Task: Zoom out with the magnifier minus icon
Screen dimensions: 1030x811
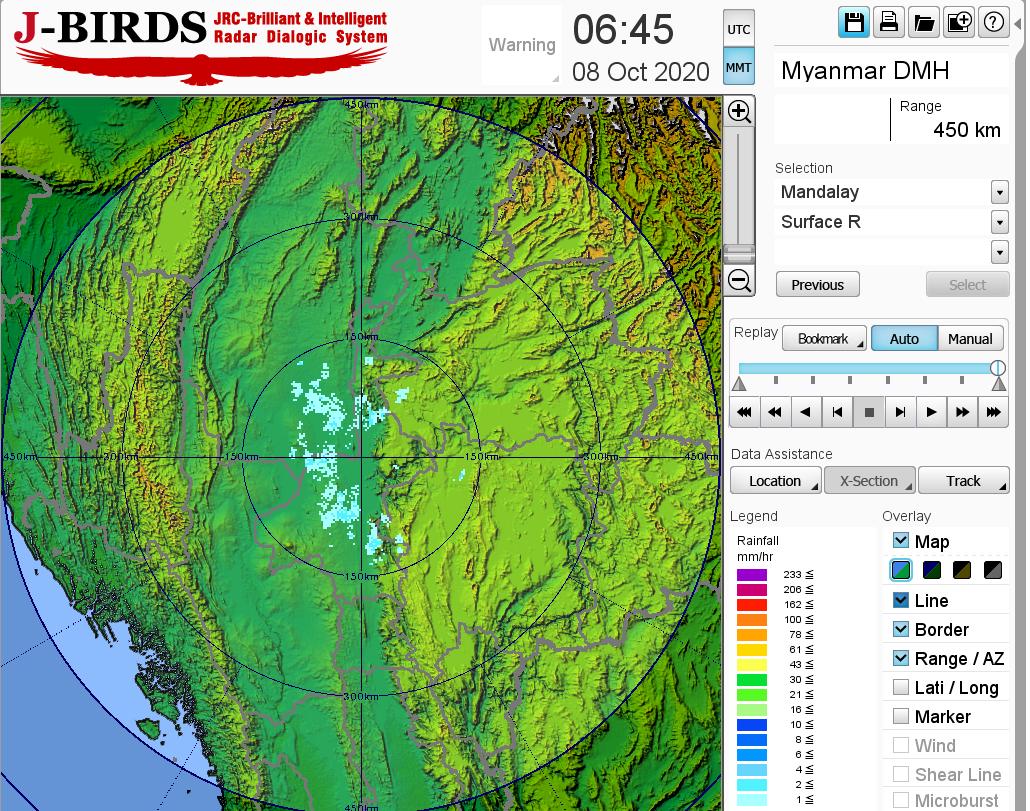Action: click(739, 281)
